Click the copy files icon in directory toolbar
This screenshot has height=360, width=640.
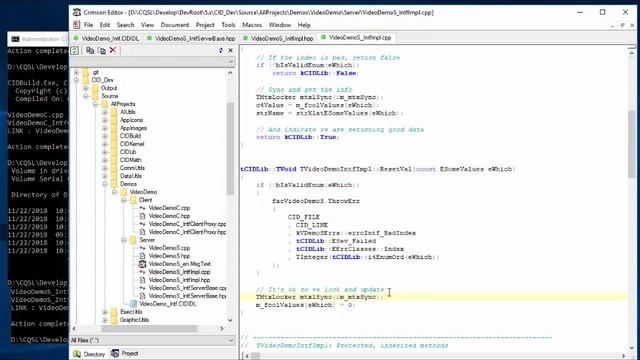(x=90, y=50)
